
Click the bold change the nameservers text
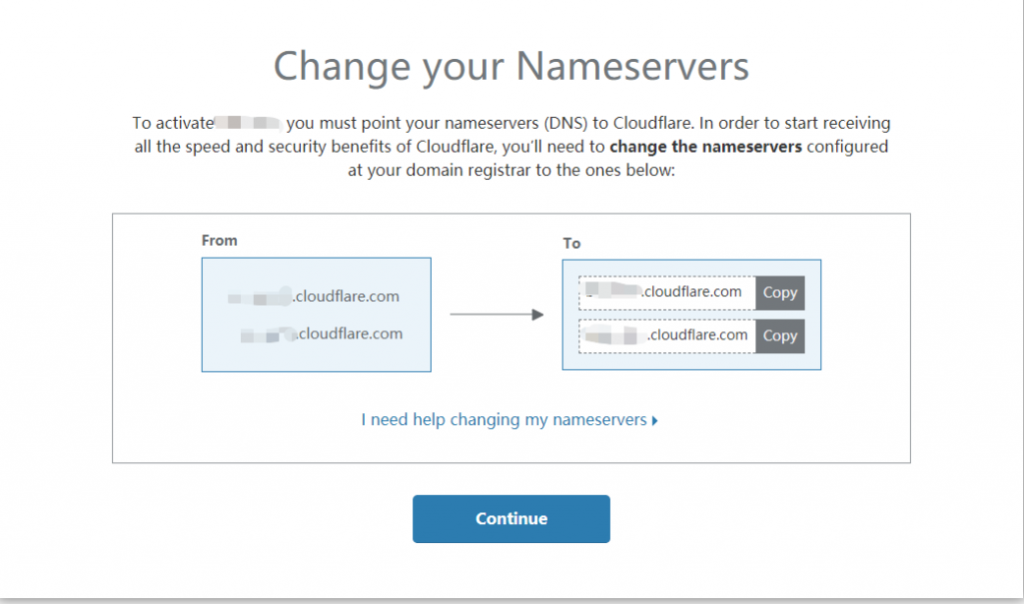click(x=705, y=147)
